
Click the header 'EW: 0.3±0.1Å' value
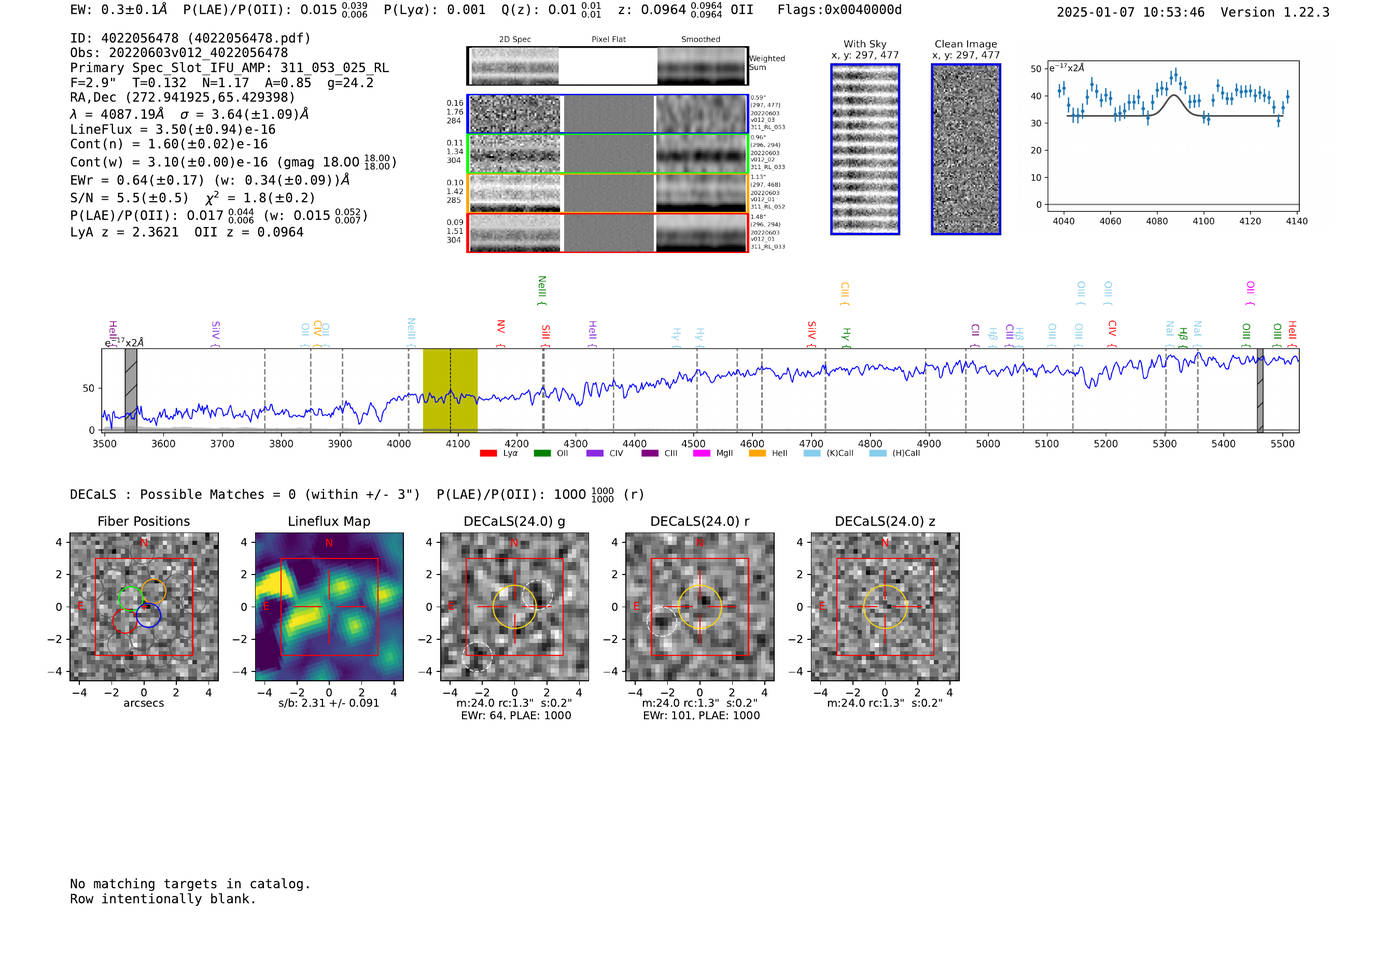coord(118,10)
